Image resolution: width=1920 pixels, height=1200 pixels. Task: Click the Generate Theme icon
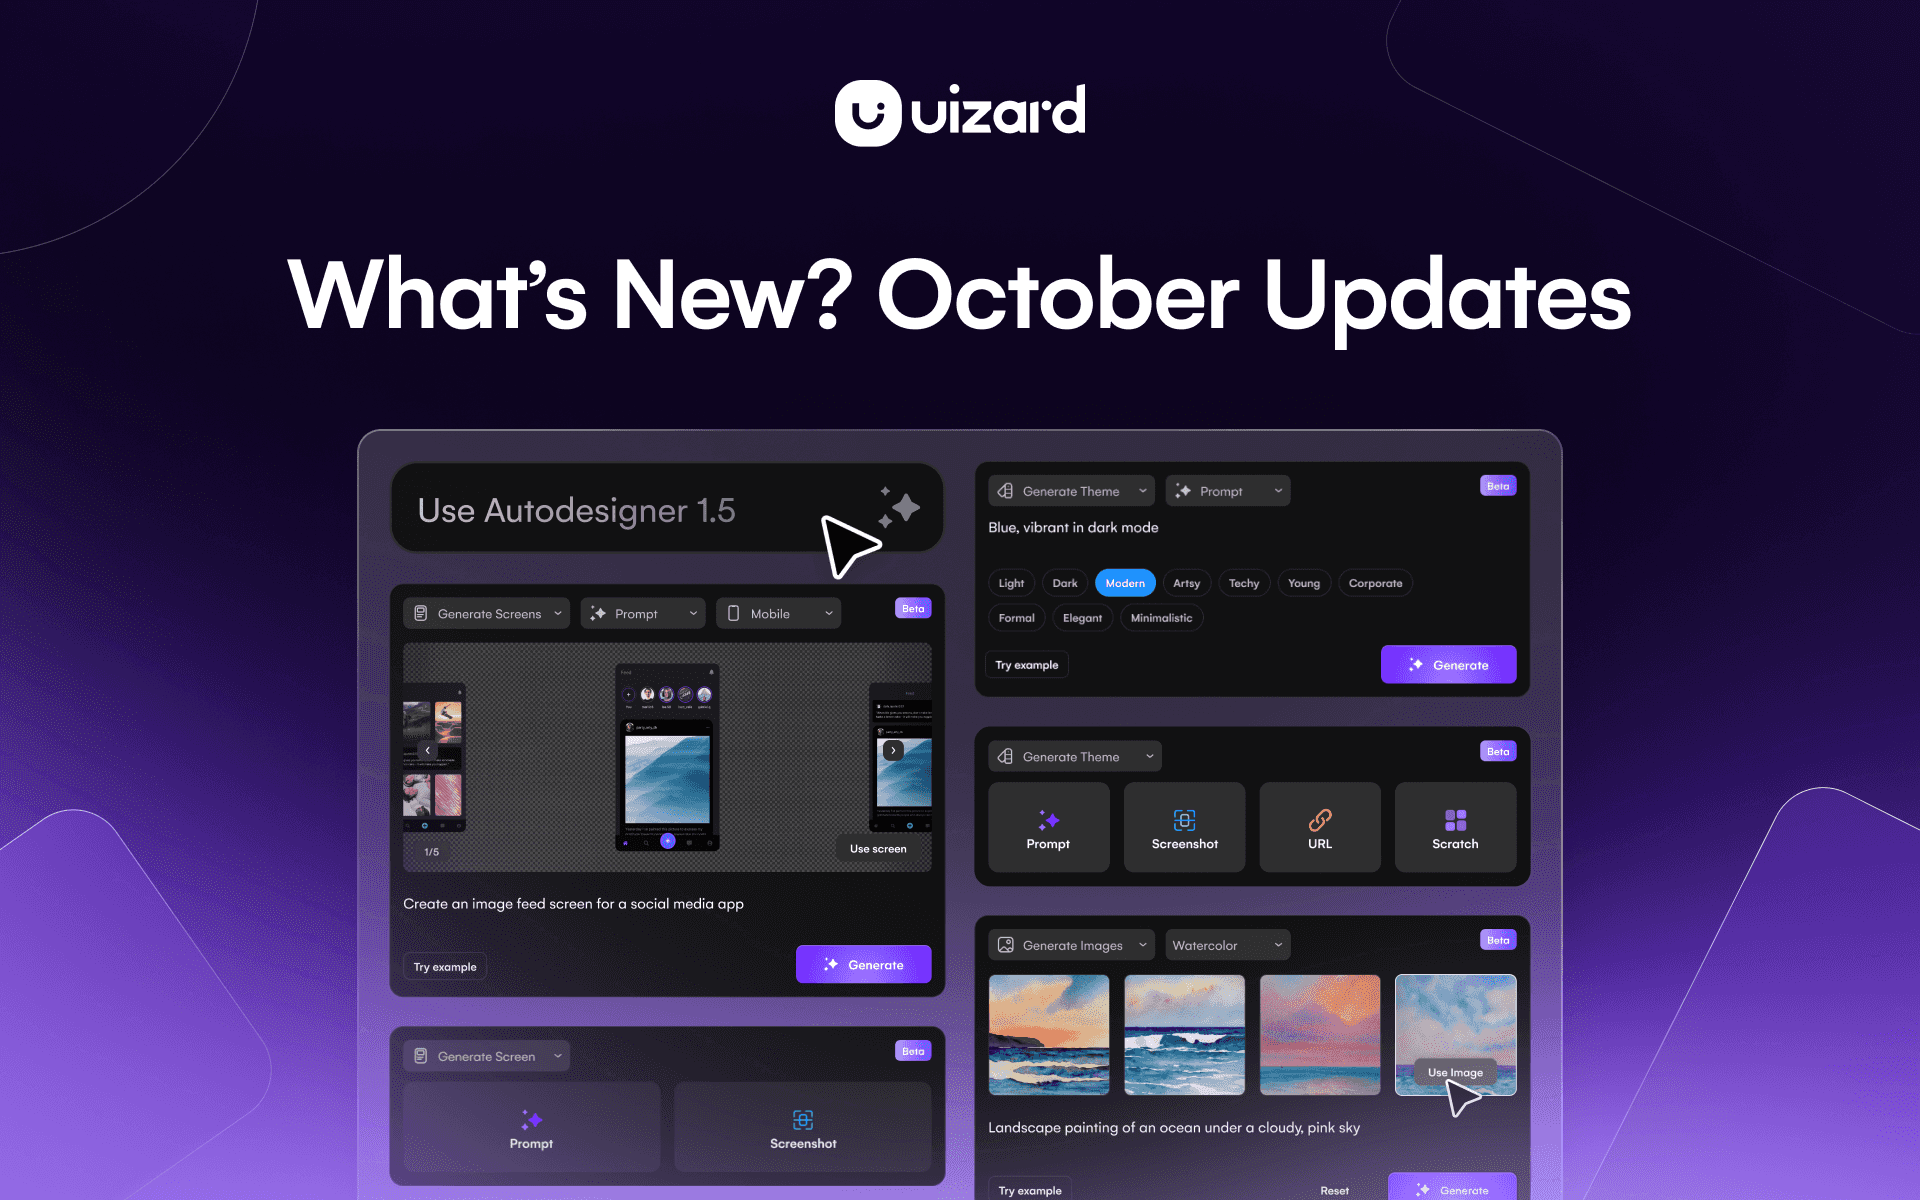click(x=1006, y=491)
